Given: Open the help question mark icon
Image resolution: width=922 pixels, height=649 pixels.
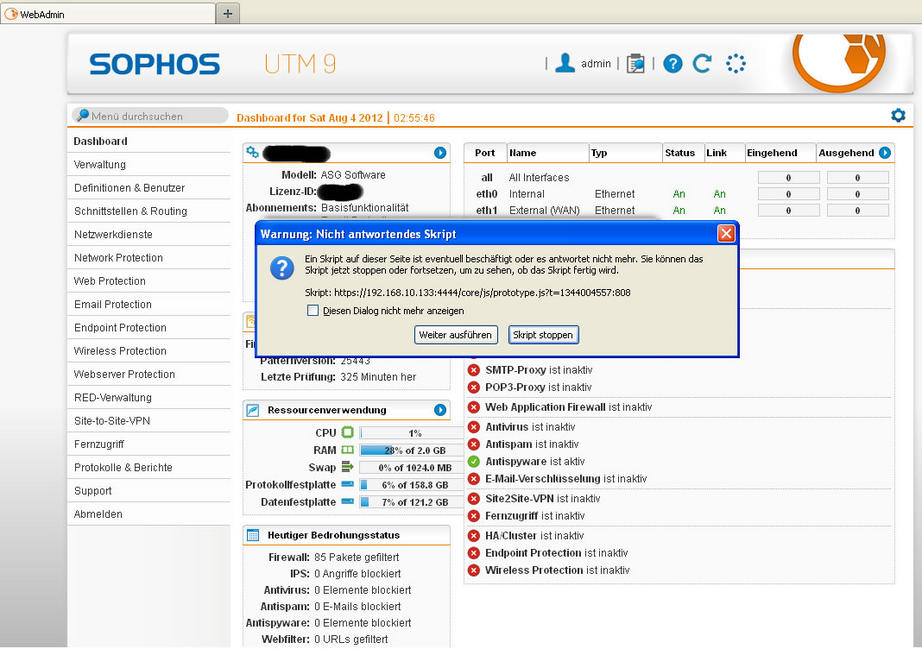Looking at the screenshot, I should click(x=673, y=63).
